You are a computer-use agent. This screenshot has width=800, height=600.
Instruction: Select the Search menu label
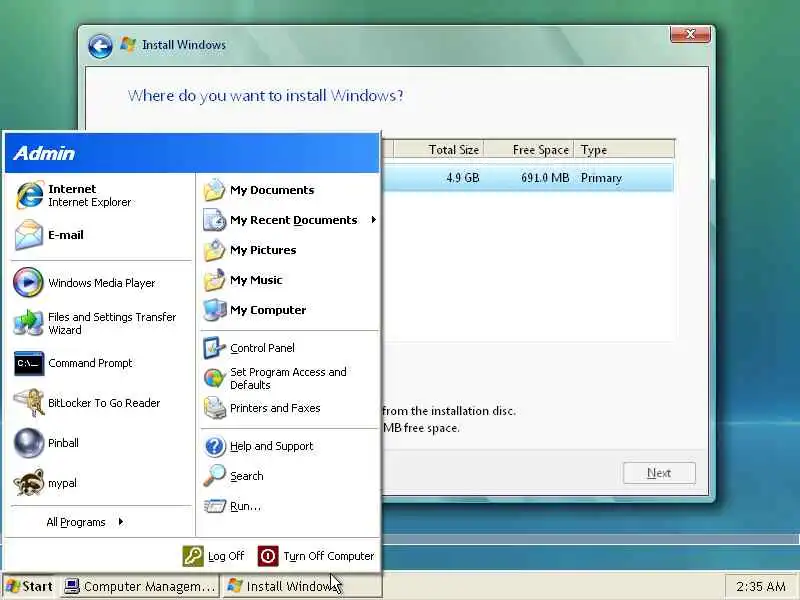[x=246, y=476]
